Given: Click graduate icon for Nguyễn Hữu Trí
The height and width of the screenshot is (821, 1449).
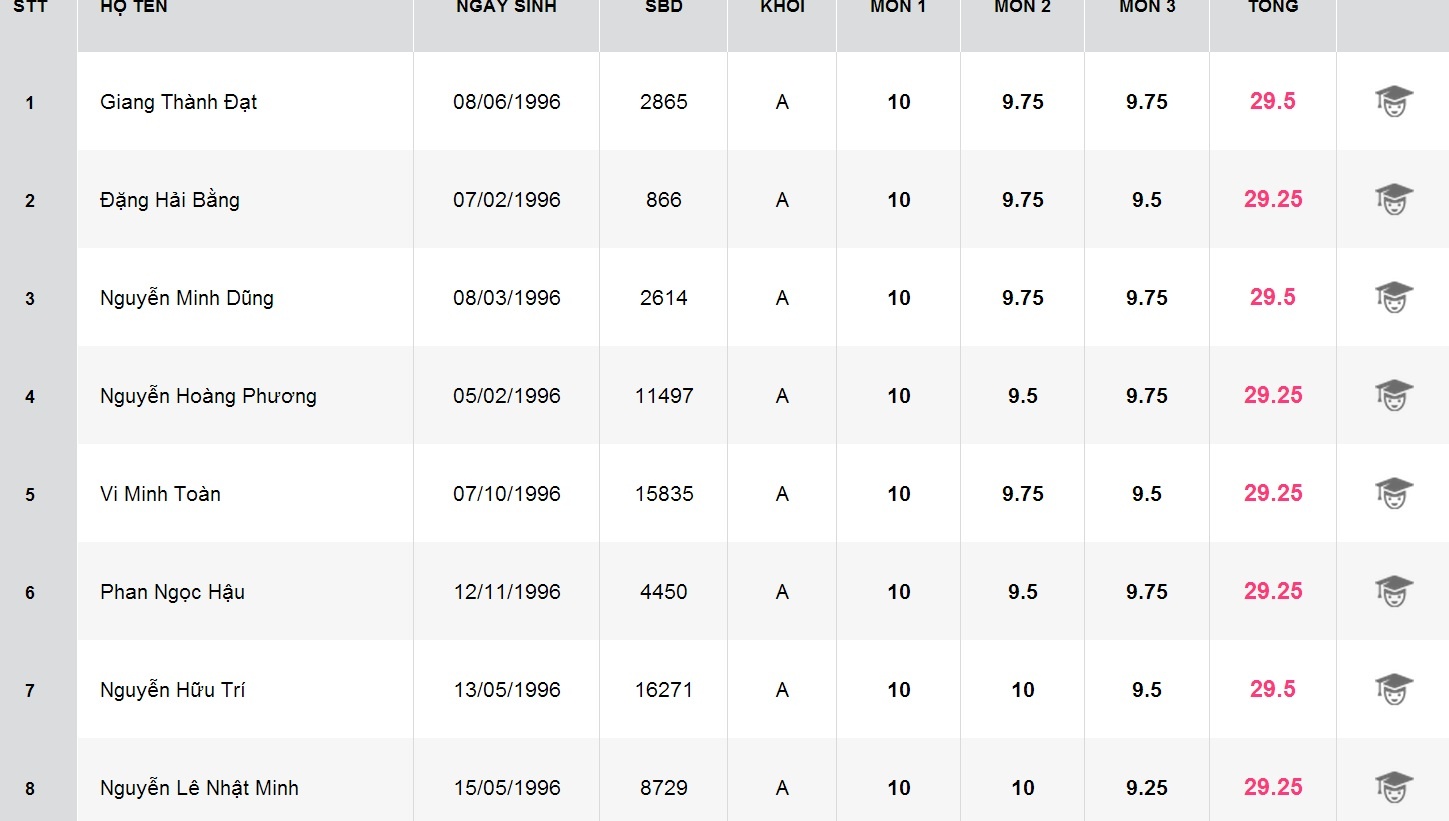Looking at the screenshot, I should (1394, 690).
